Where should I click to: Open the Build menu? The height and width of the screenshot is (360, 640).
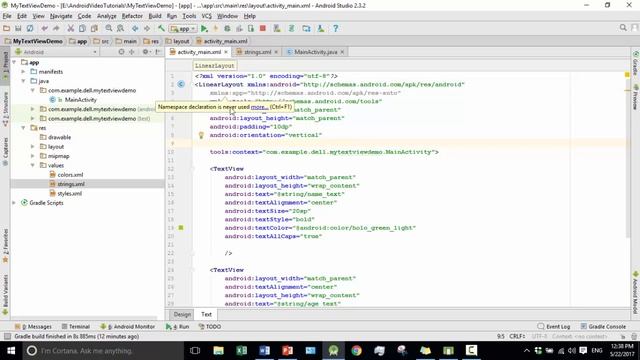click(155, 16)
